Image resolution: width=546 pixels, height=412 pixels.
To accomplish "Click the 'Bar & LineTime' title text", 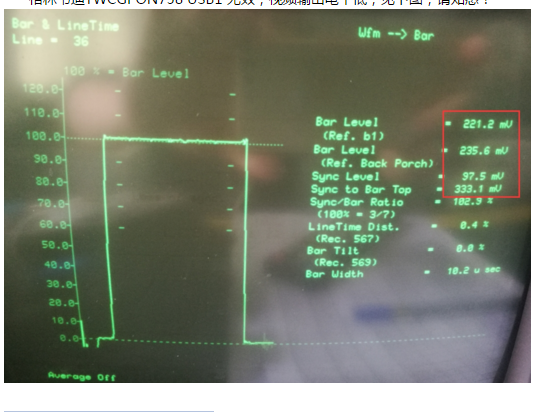I will [65, 25].
